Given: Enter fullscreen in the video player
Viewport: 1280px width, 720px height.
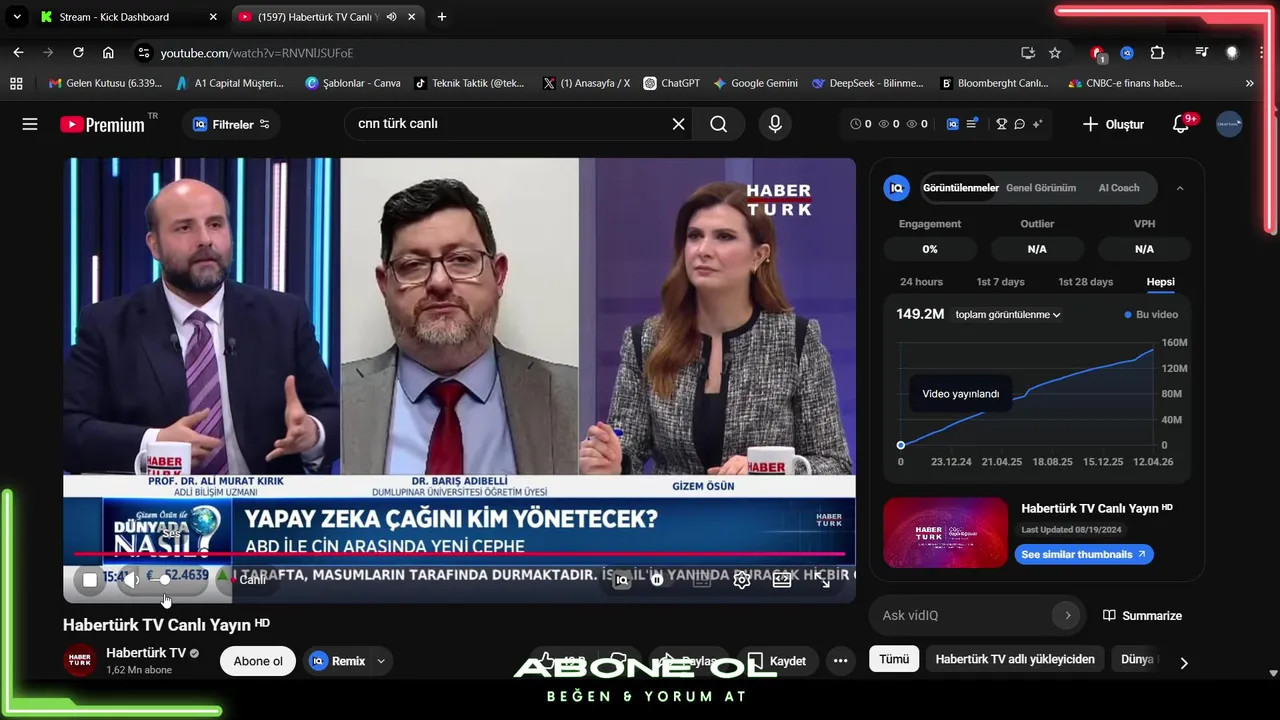Looking at the screenshot, I should click(x=822, y=579).
